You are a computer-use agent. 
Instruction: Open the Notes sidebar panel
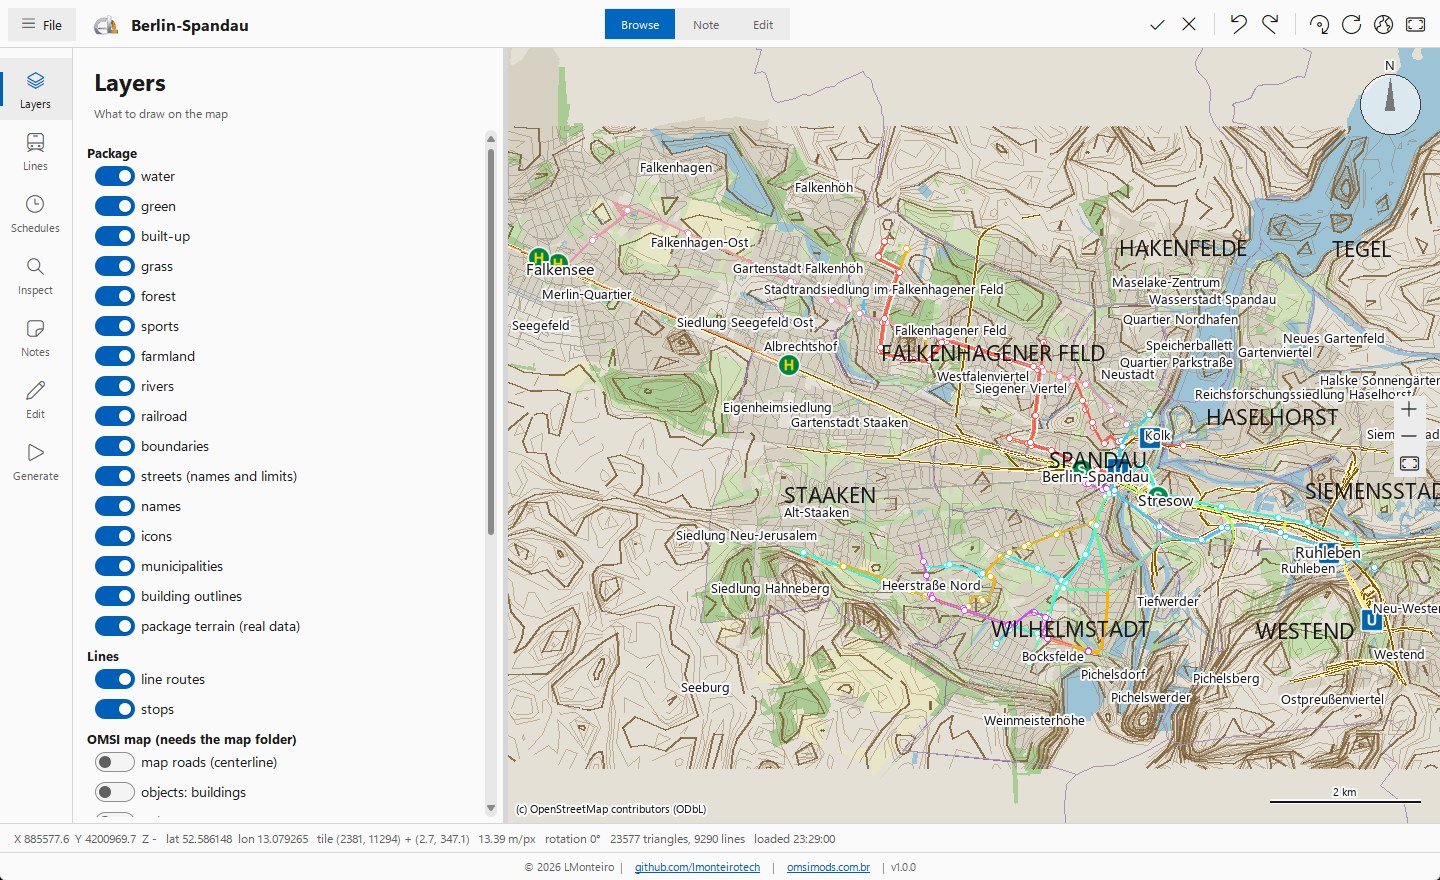35,338
